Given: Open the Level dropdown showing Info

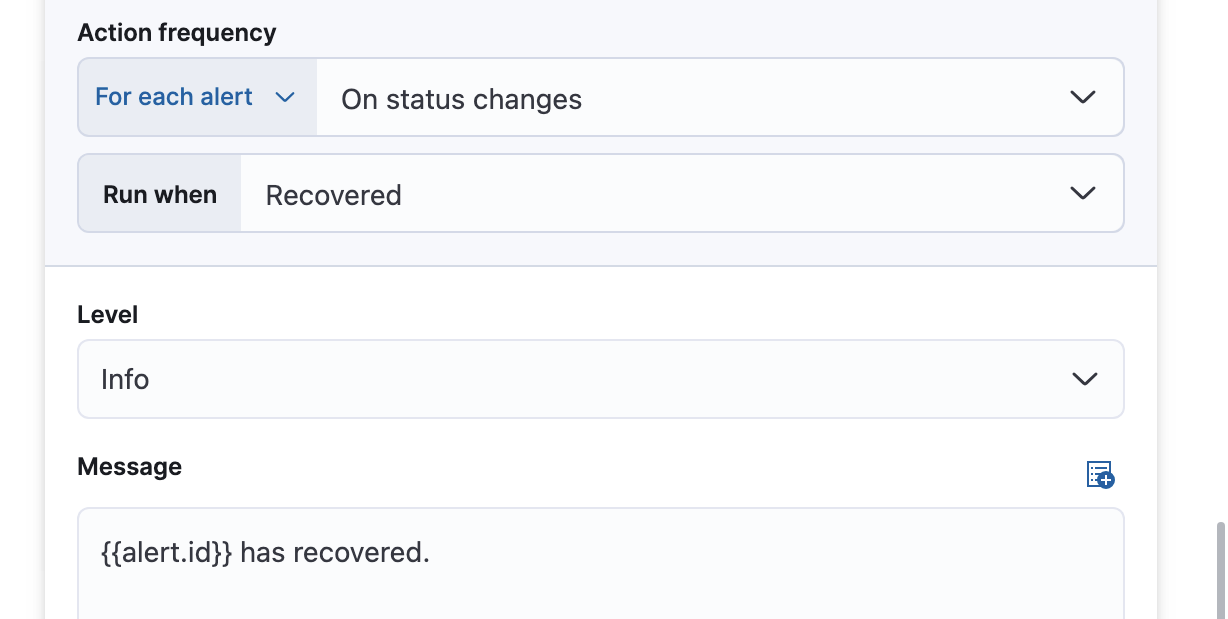Looking at the screenshot, I should click(600, 379).
